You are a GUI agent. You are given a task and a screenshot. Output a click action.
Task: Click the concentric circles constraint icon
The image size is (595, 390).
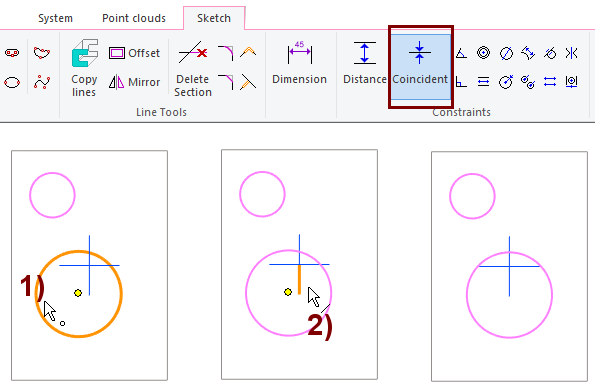[483, 53]
